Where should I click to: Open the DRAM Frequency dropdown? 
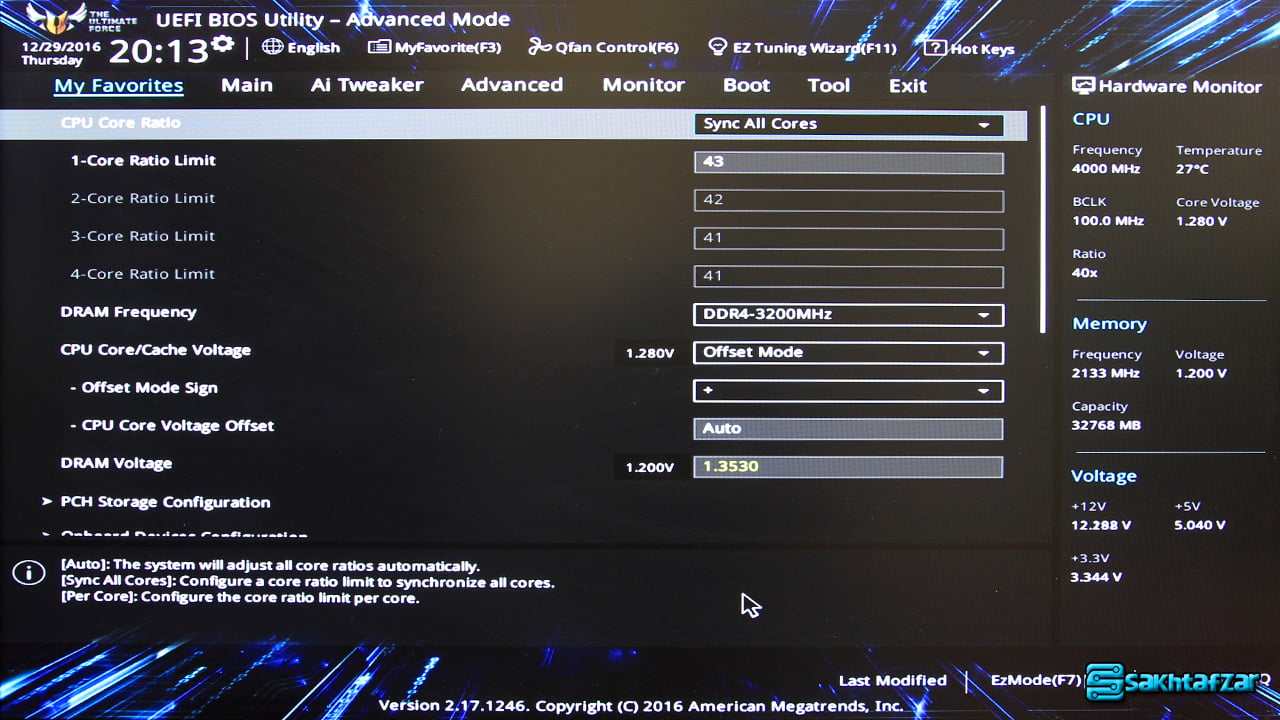(847, 314)
